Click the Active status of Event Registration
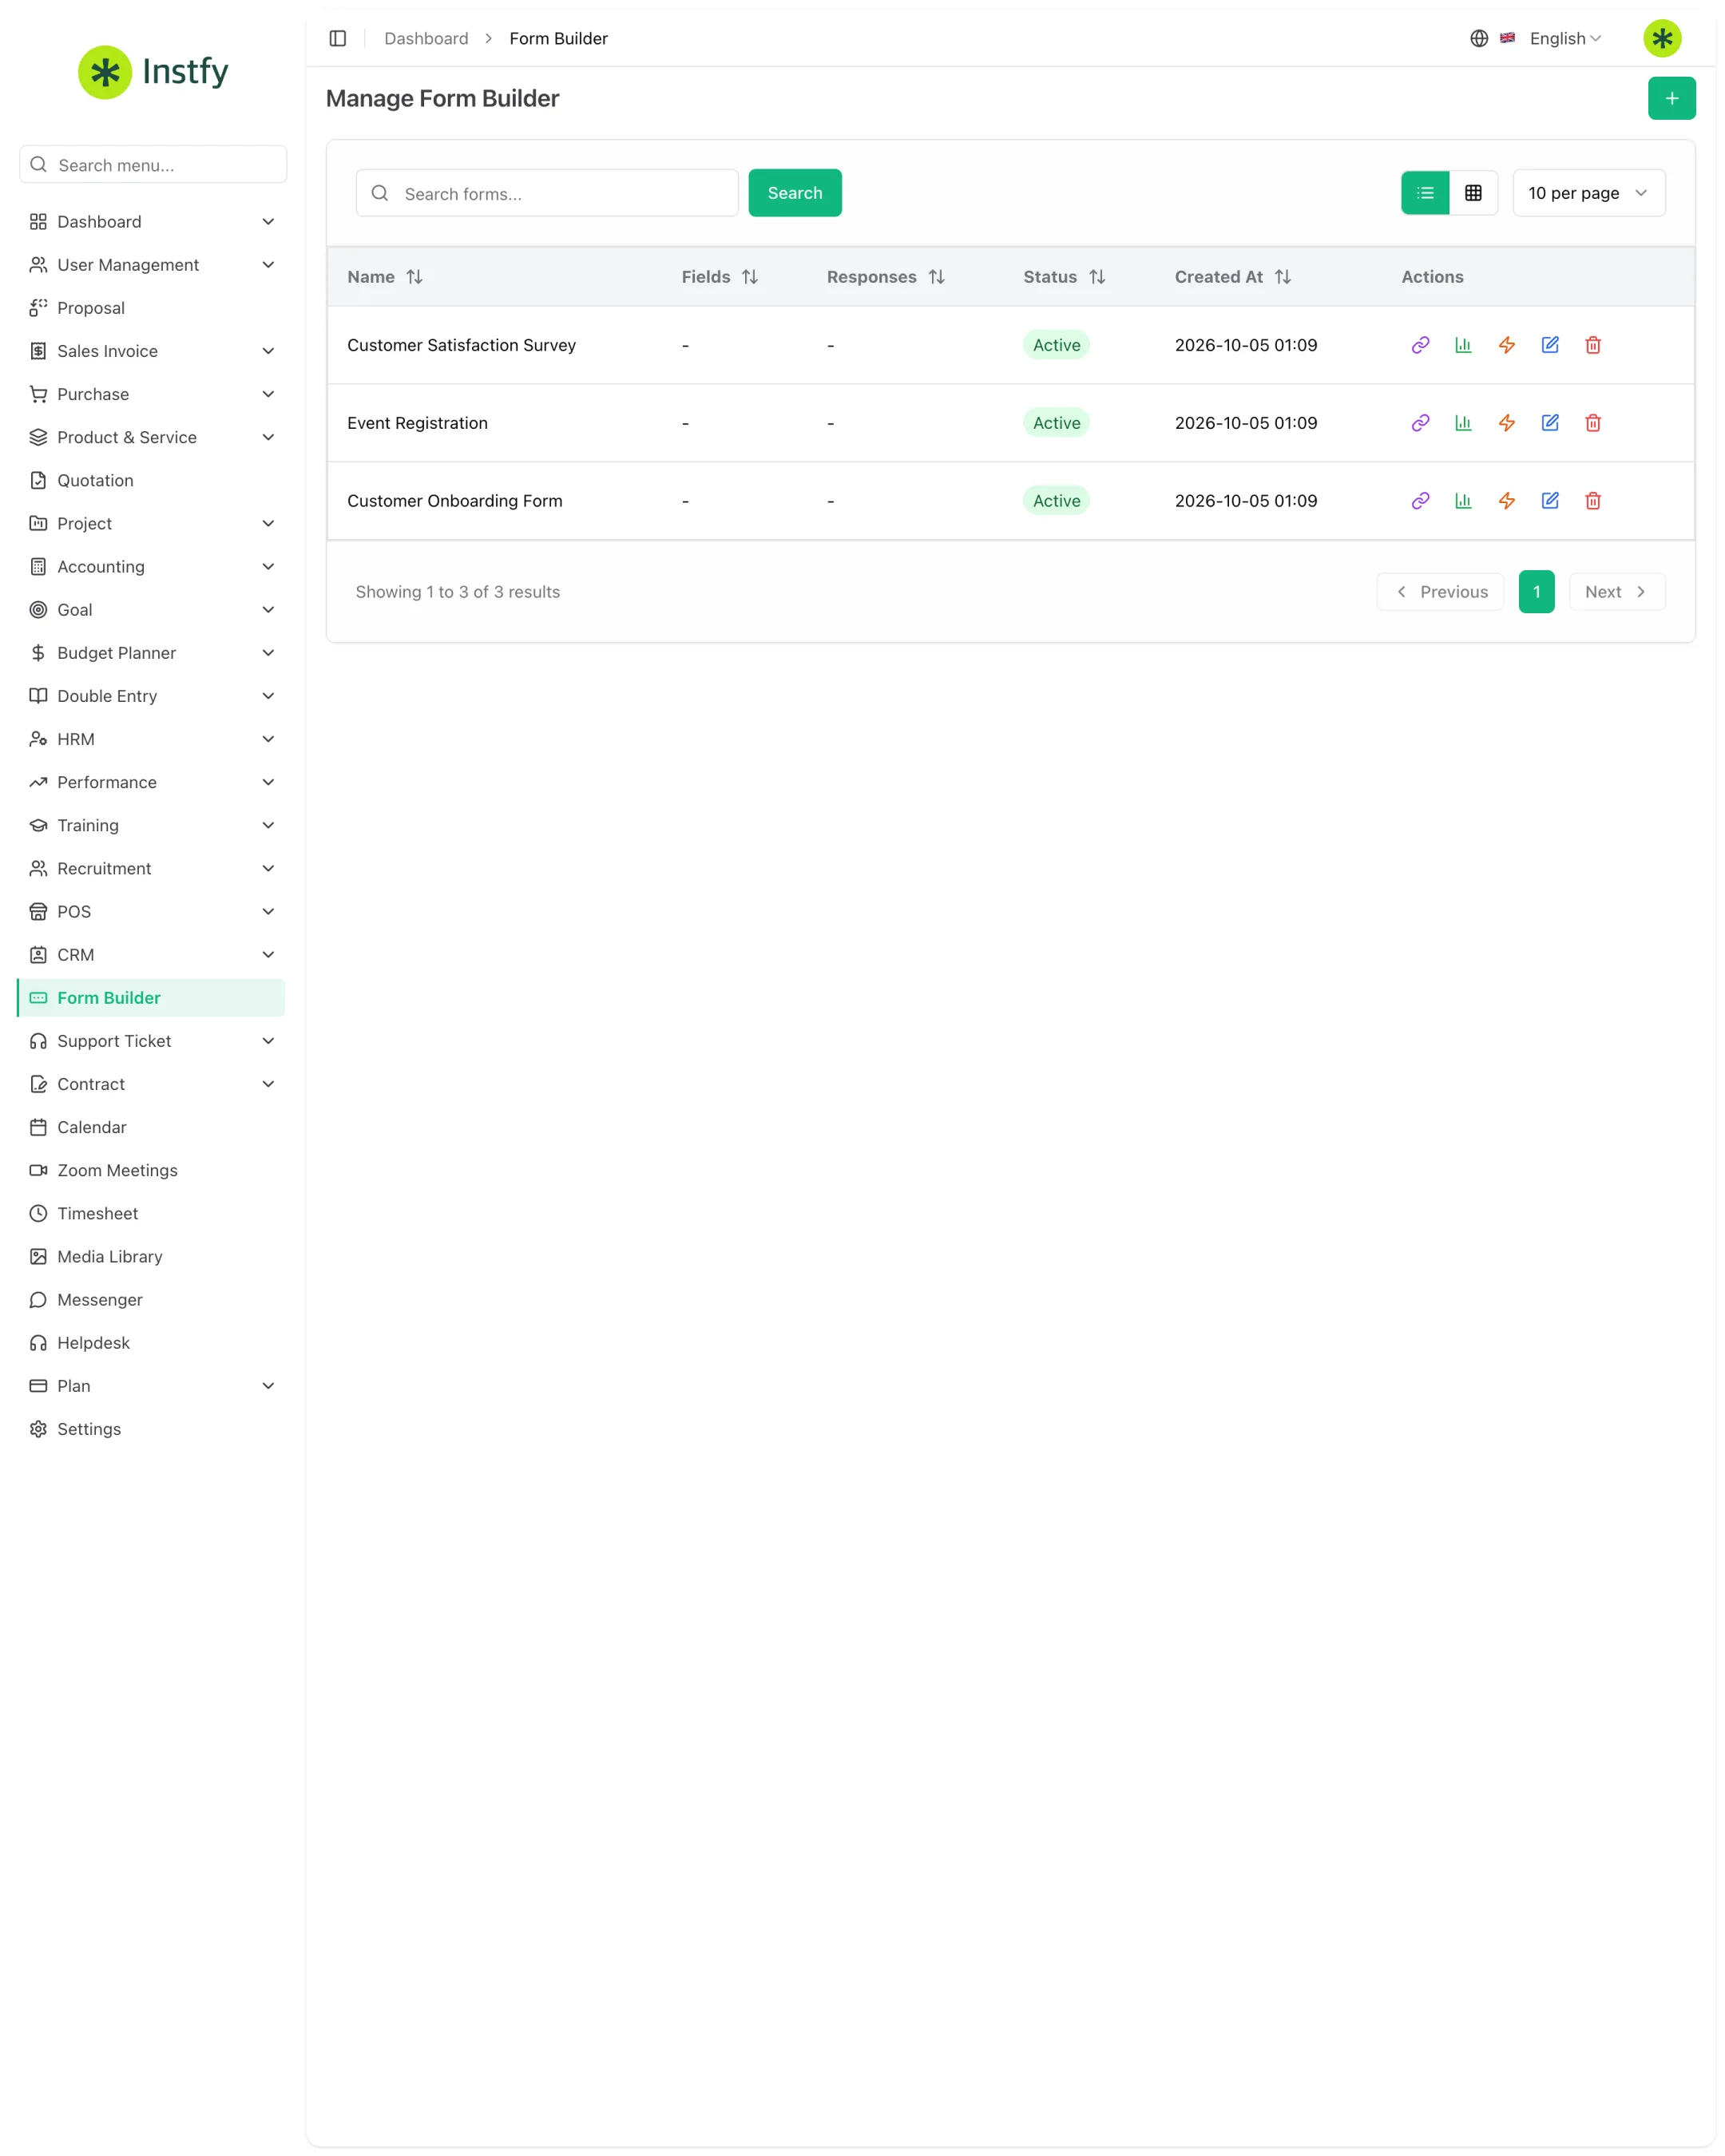Screen dimensions: 1725x2156 click(1056, 423)
